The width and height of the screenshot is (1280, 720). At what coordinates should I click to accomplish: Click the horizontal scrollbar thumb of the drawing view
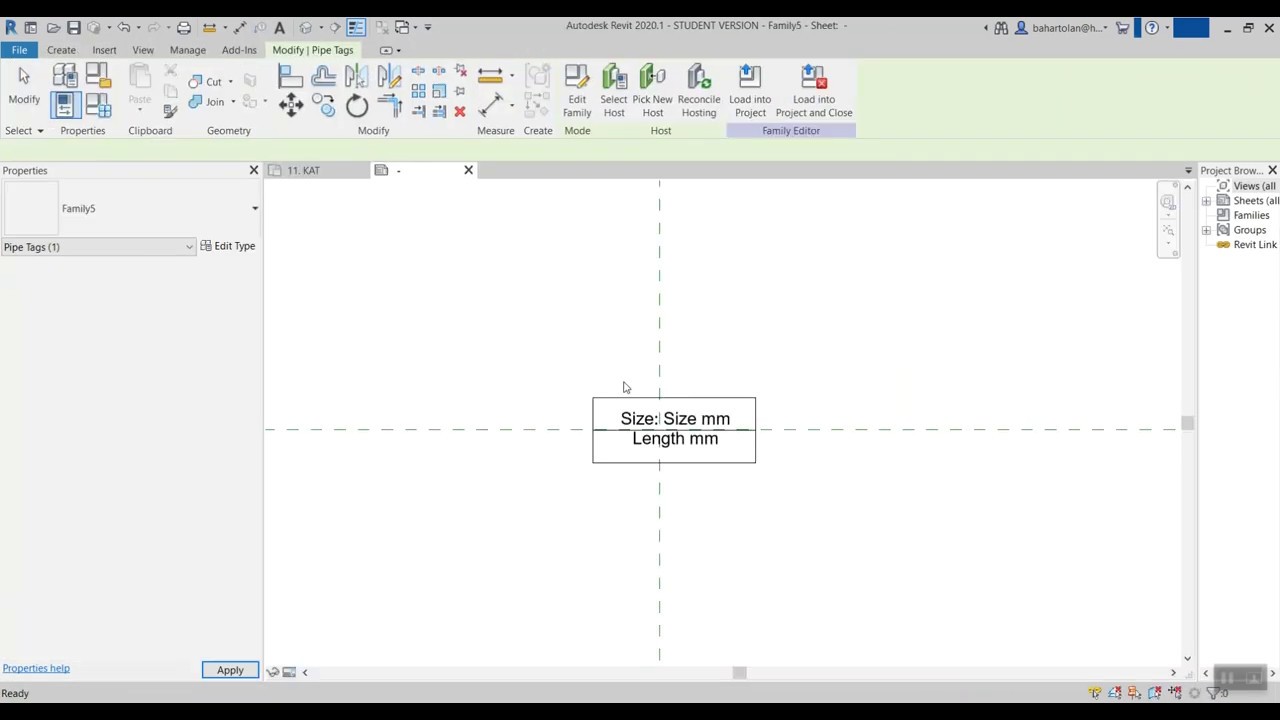pos(739,672)
